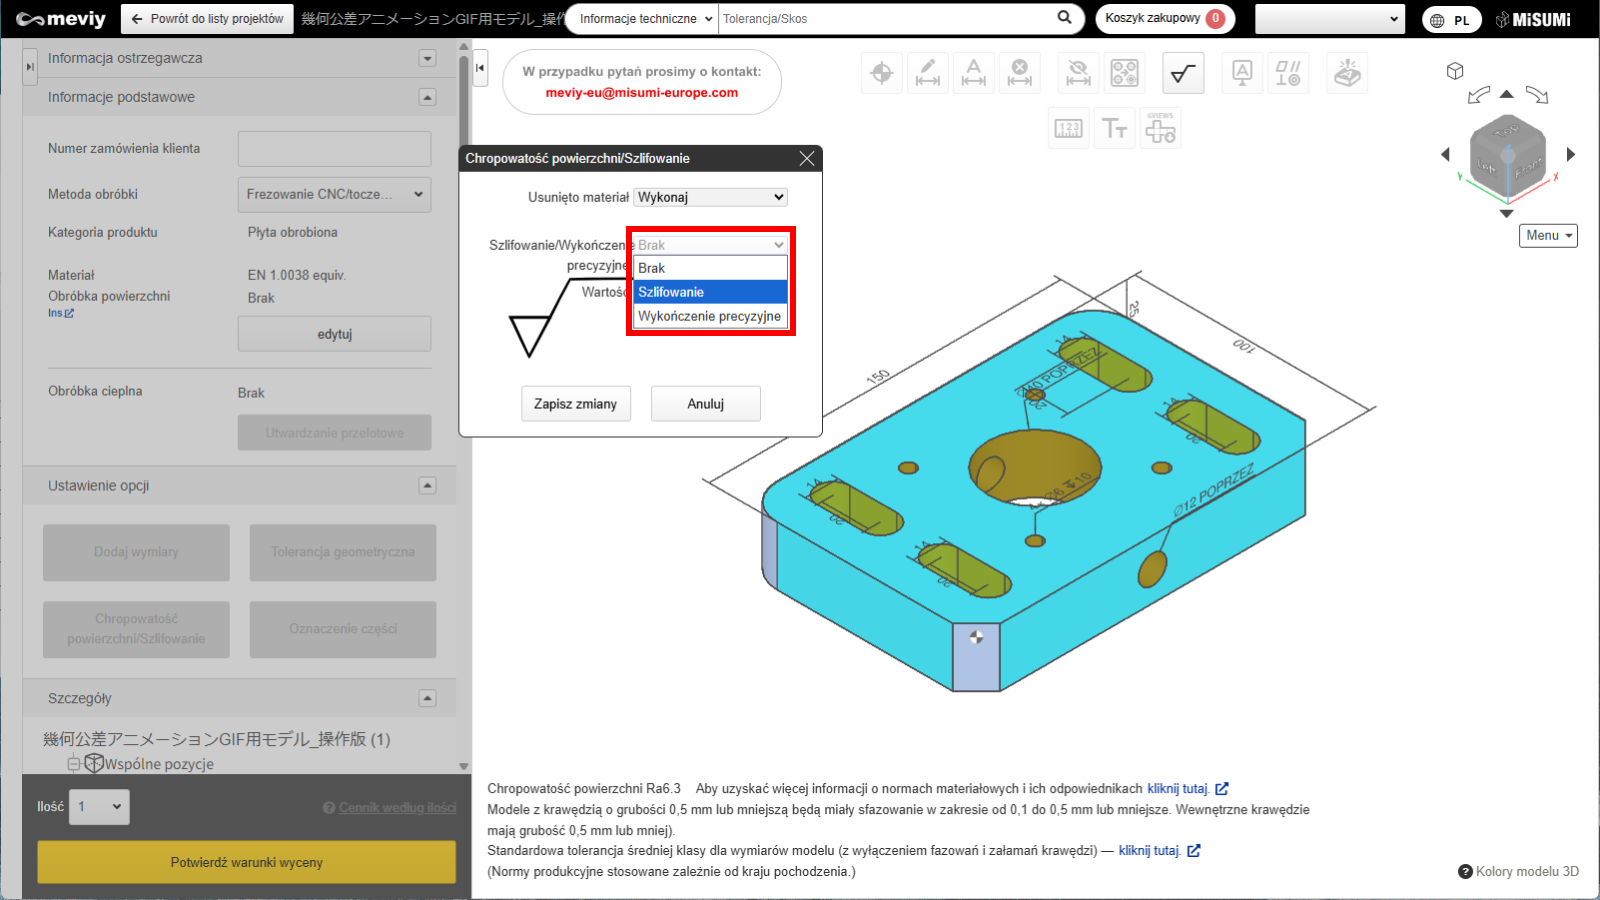Click the search magnifier icon
This screenshot has width=1600, height=900.
point(1064,18)
